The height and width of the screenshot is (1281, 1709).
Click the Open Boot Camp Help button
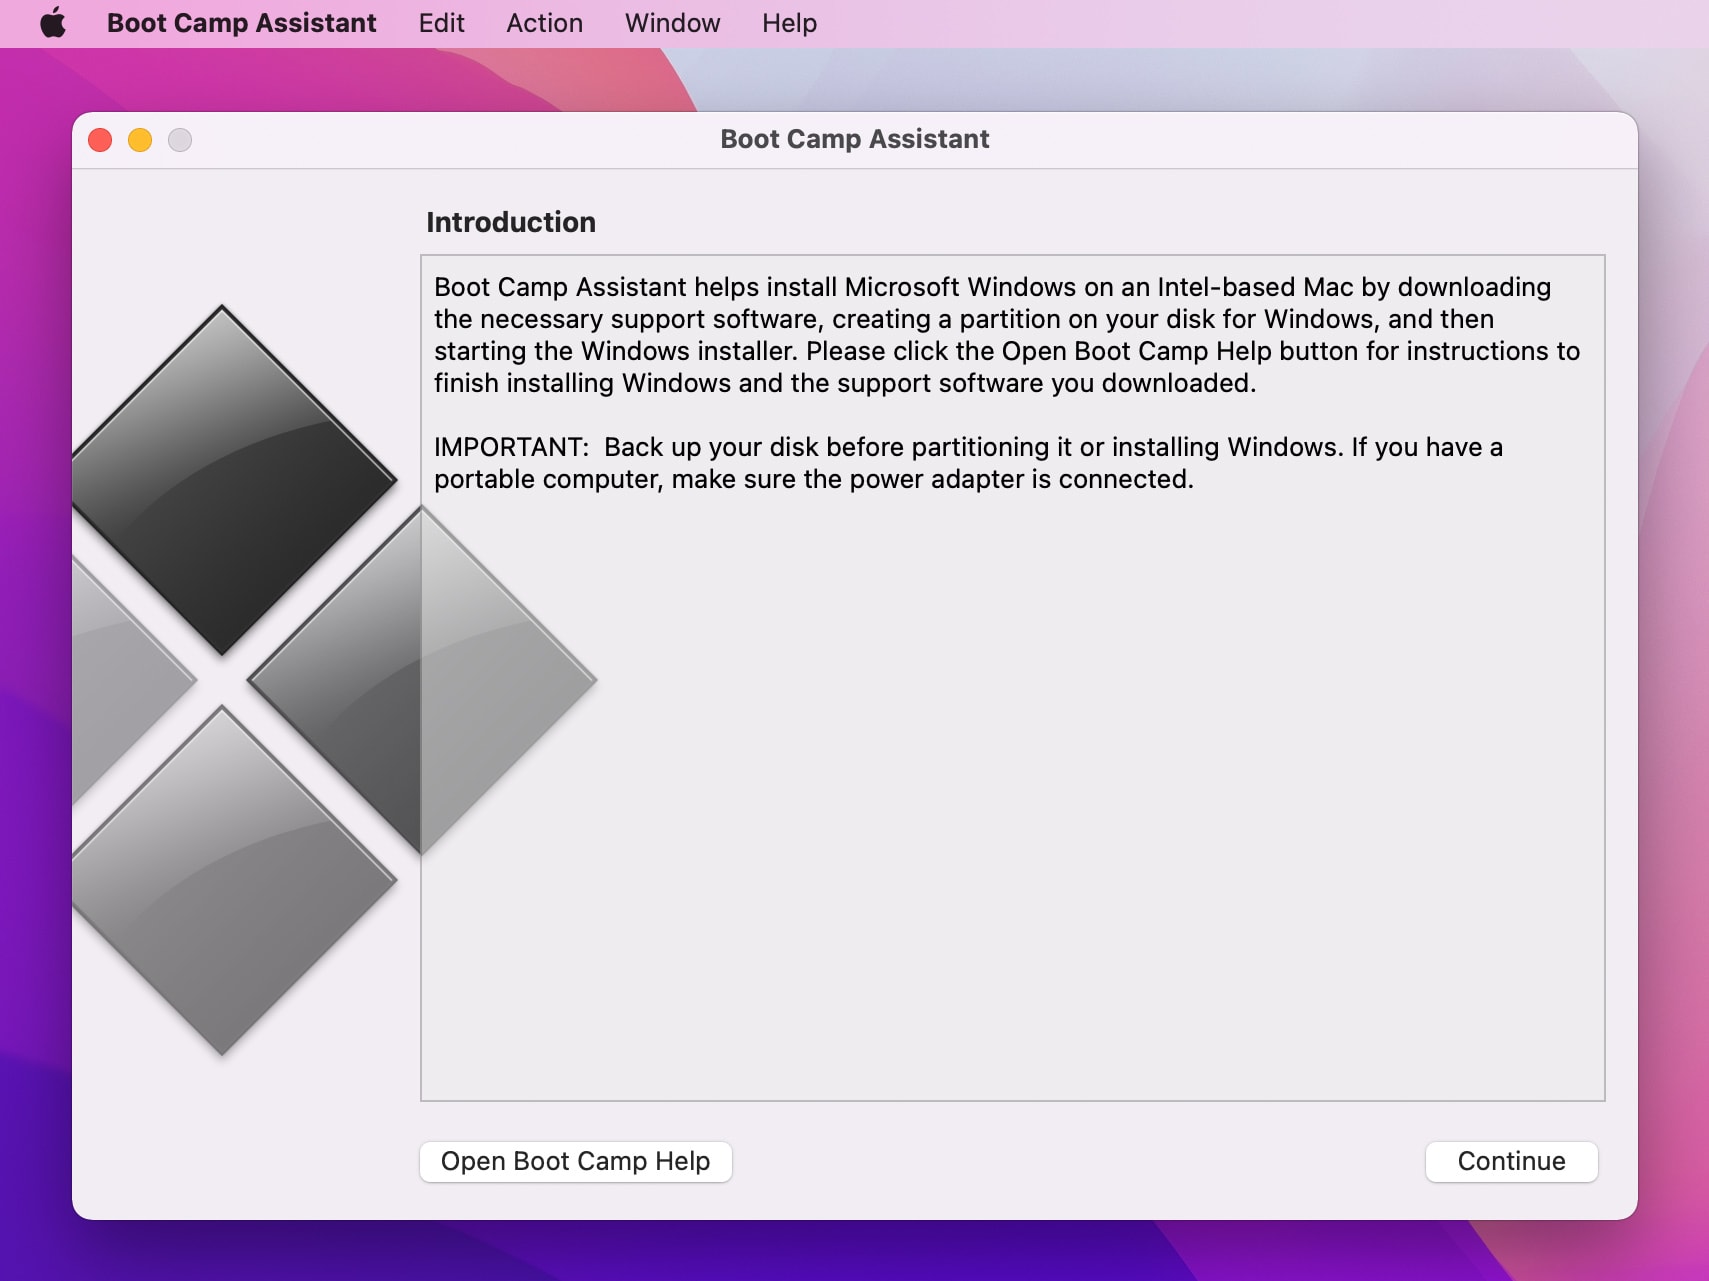click(x=575, y=1161)
